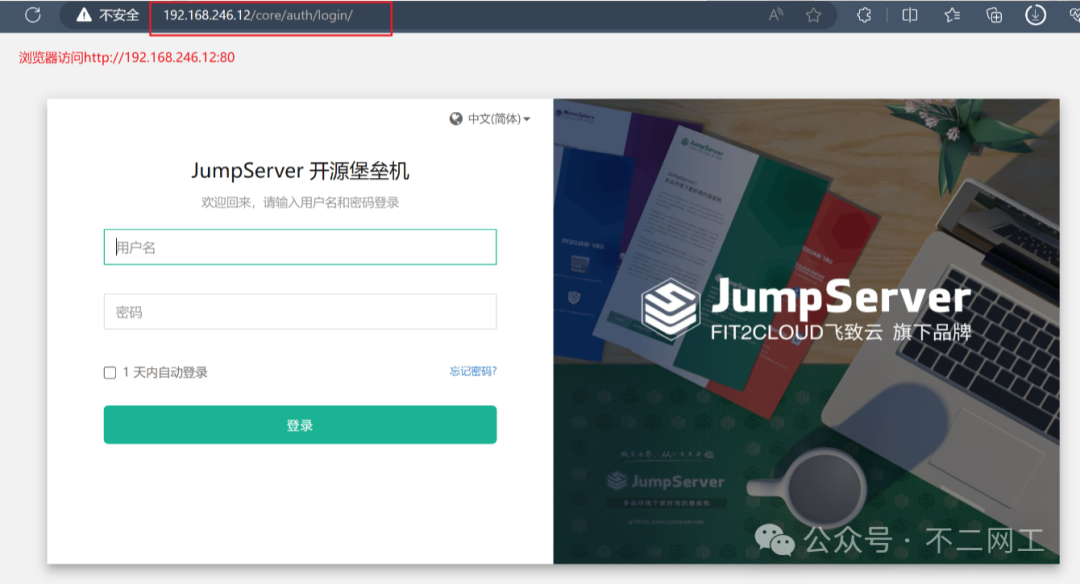The width and height of the screenshot is (1080, 584).
Task: Click the 登录 login button
Action: 300,425
